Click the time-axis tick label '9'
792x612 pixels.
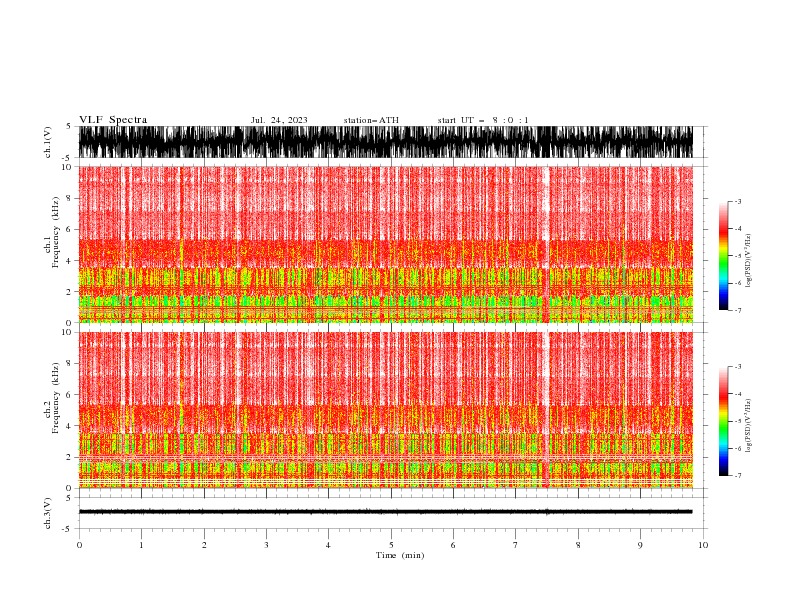(640, 545)
